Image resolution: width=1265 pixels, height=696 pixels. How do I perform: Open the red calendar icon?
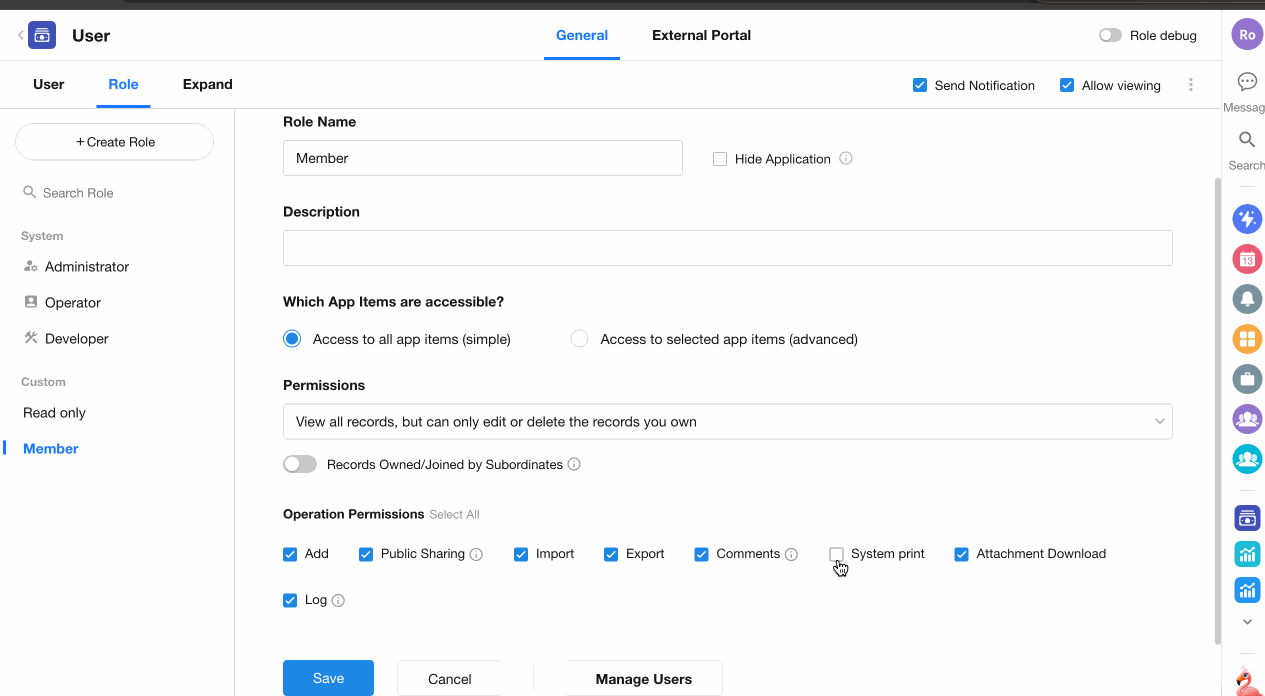tap(1247, 259)
